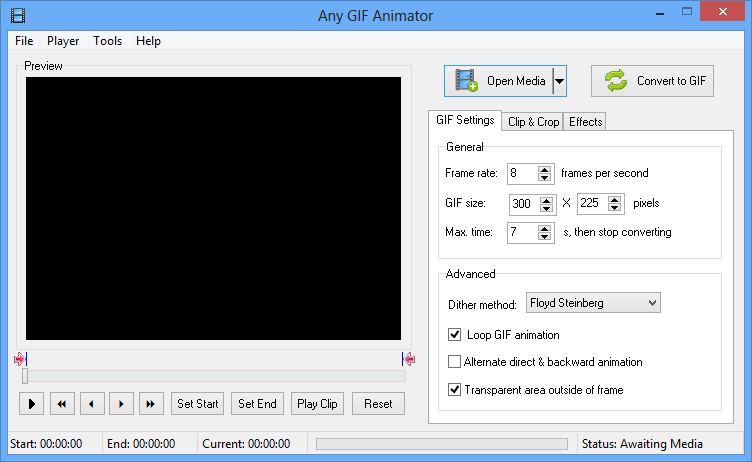The image size is (752, 462).
Task: Step forward one frame with right arrow
Action: pyautogui.click(x=121, y=403)
